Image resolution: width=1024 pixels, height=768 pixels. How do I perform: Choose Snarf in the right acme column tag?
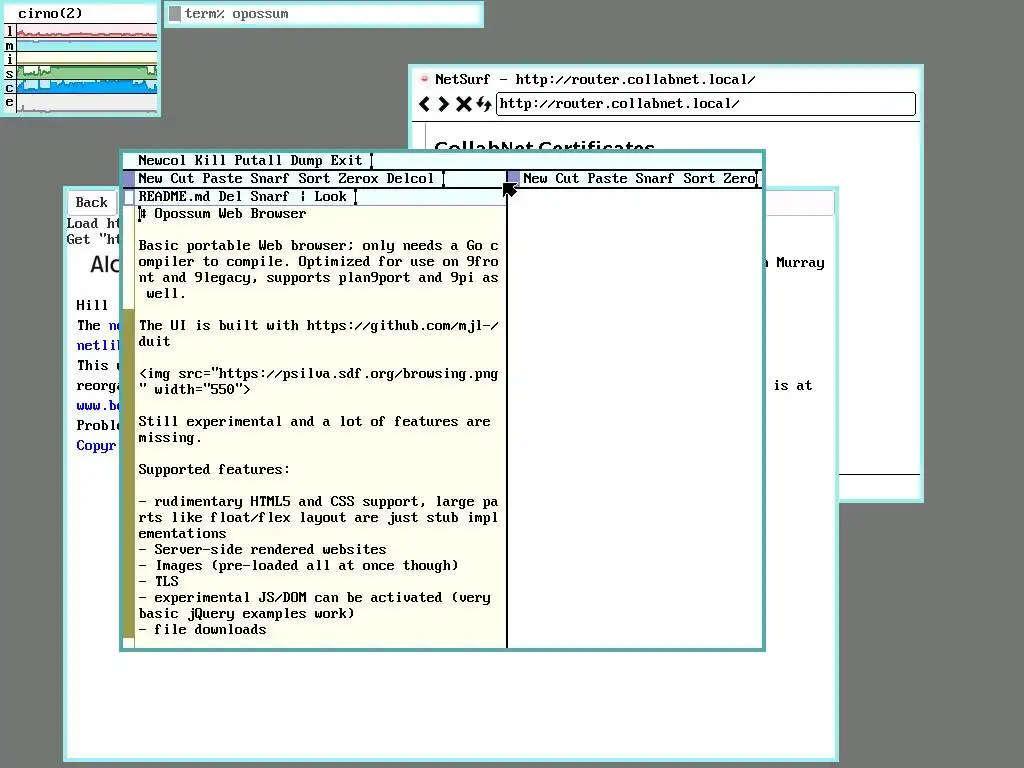tap(654, 178)
